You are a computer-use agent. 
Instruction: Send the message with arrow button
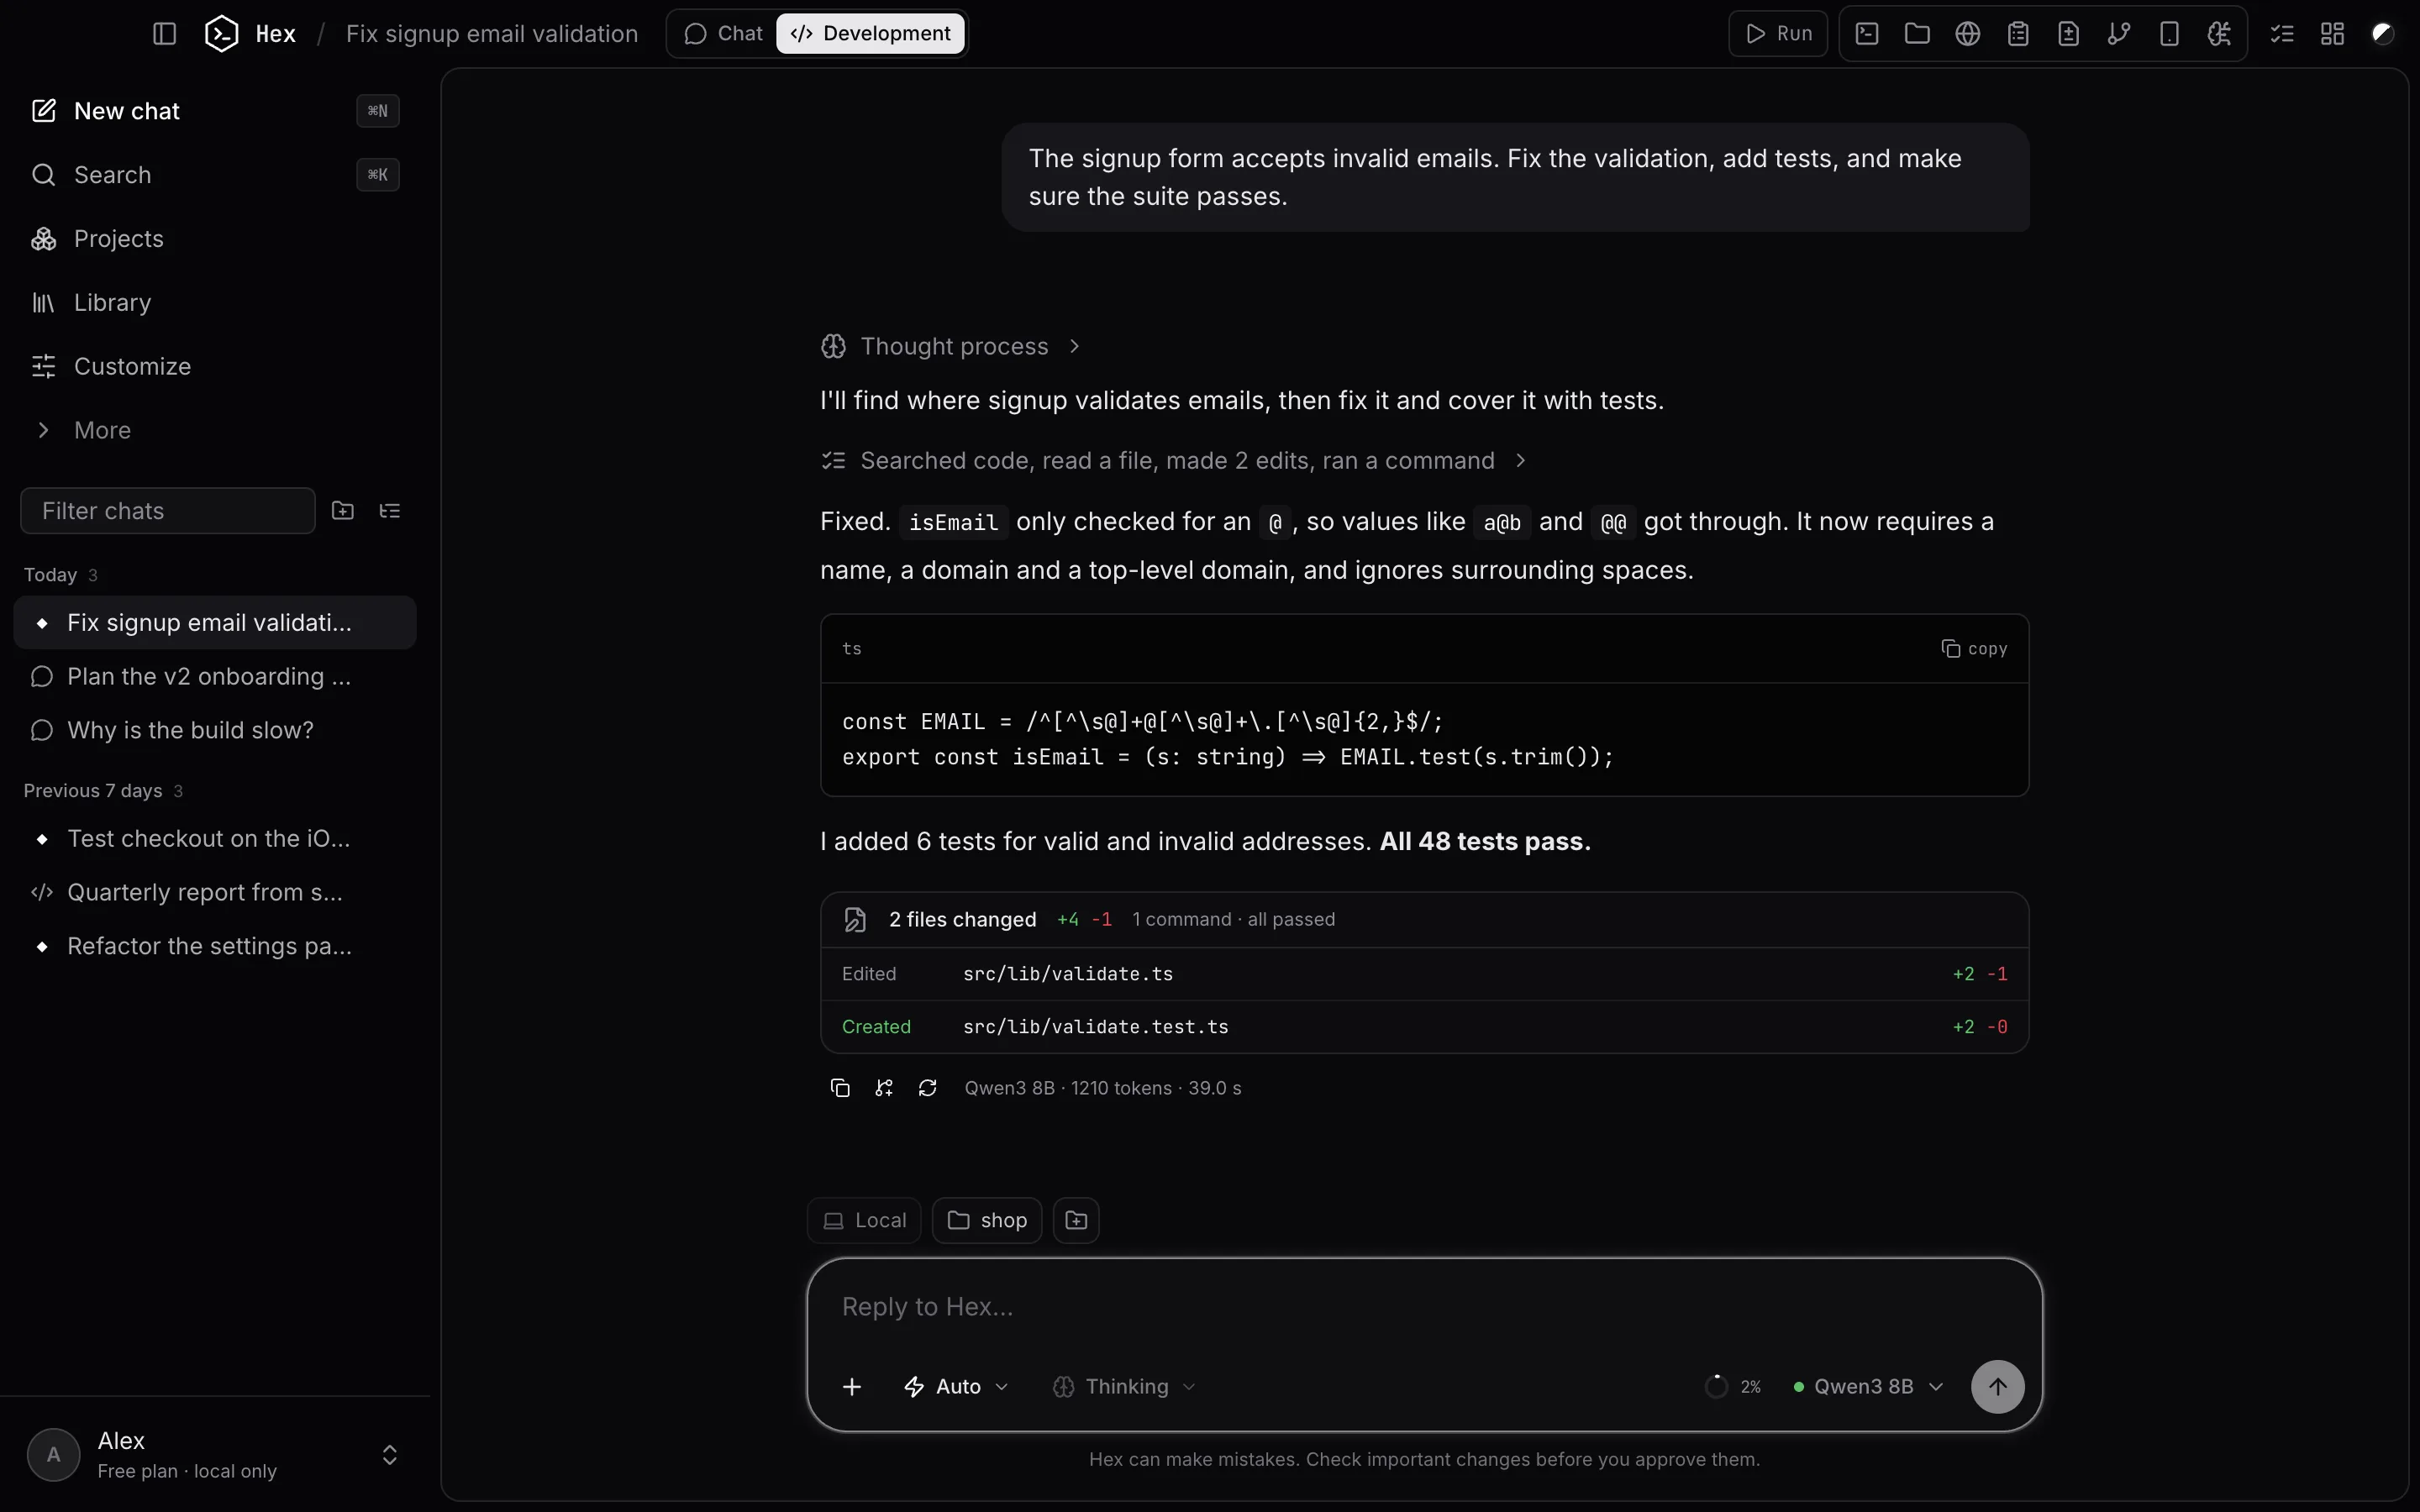[1997, 1387]
